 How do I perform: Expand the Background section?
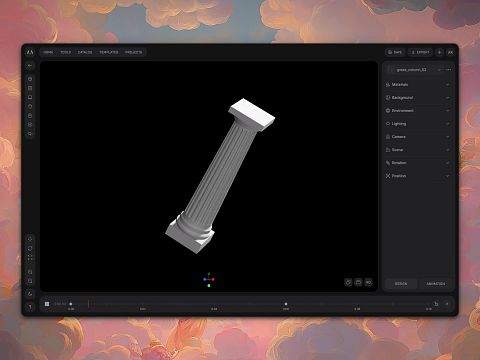pyautogui.click(x=418, y=98)
